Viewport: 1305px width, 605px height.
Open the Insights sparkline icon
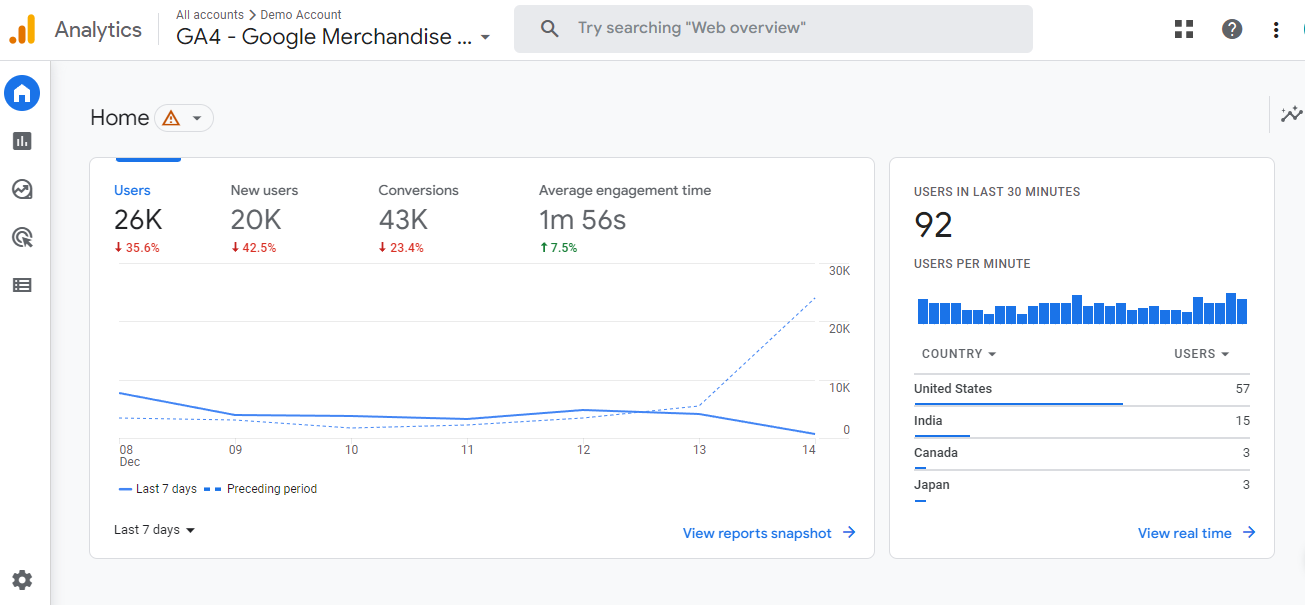coord(1291,114)
